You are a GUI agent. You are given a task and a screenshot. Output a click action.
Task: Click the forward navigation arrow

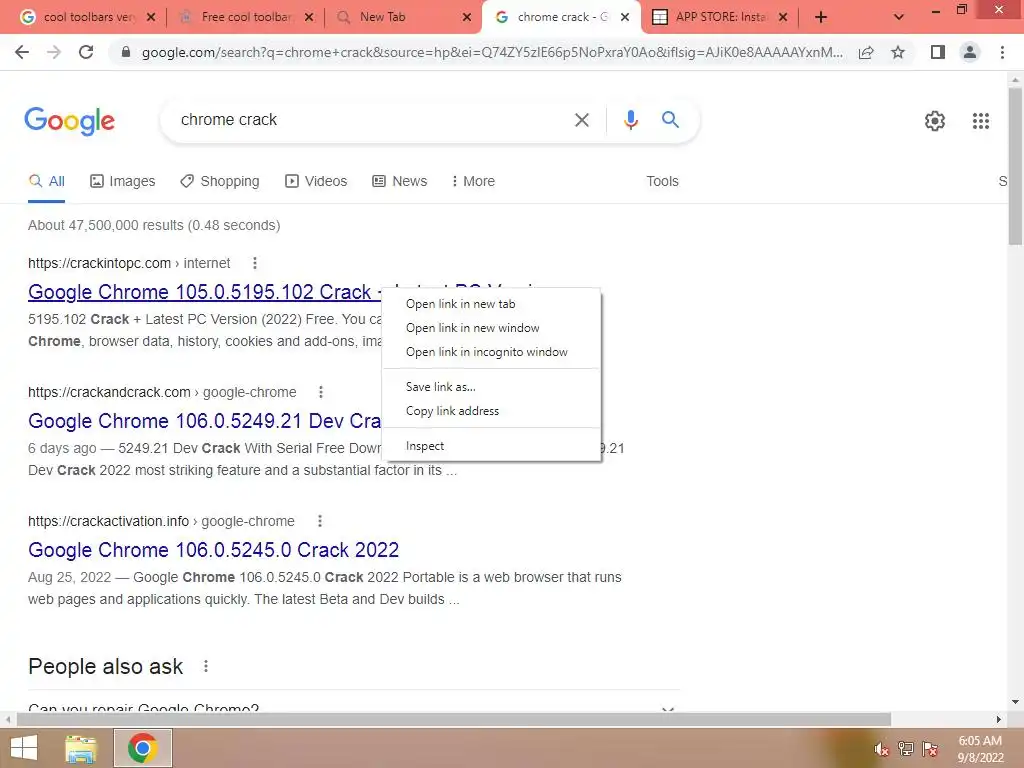point(54,52)
